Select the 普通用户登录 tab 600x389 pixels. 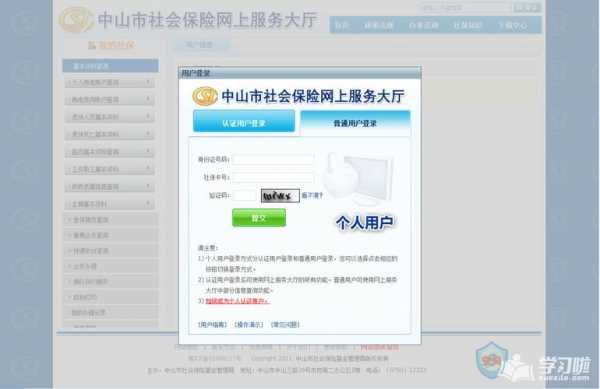355,123
